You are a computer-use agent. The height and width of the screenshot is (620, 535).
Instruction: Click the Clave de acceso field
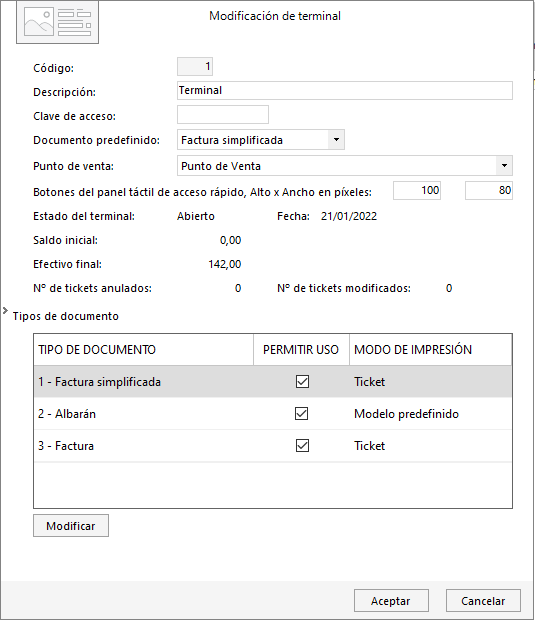click(x=223, y=115)
